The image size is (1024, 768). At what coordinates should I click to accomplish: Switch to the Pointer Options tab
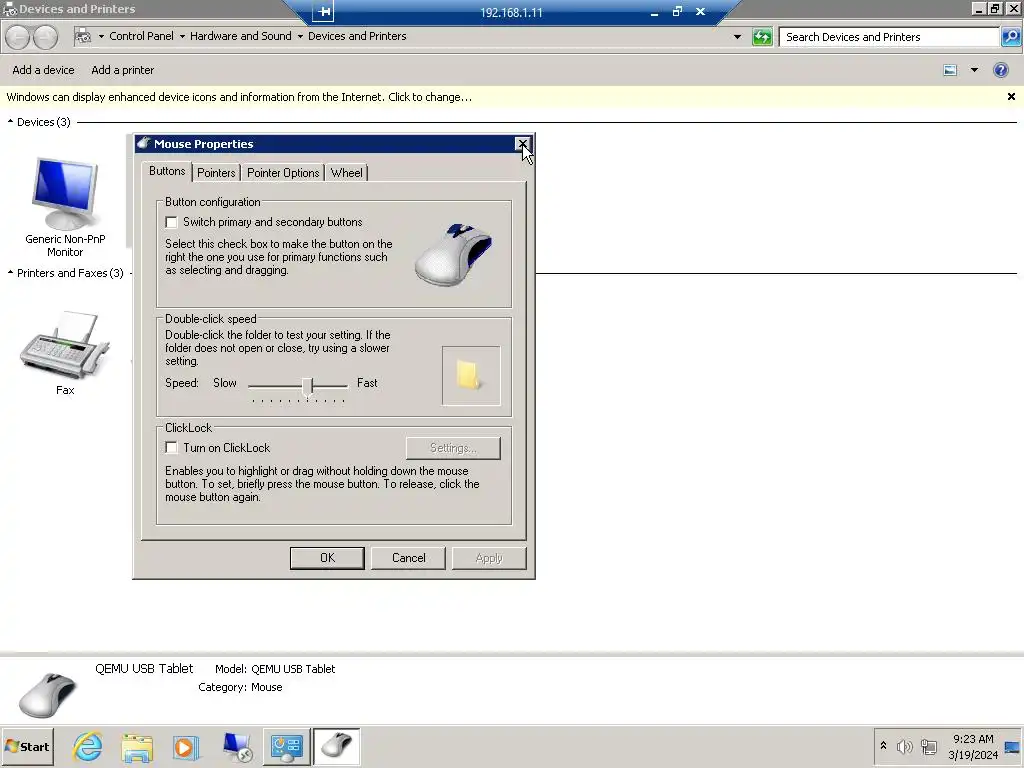click(283, 173)
